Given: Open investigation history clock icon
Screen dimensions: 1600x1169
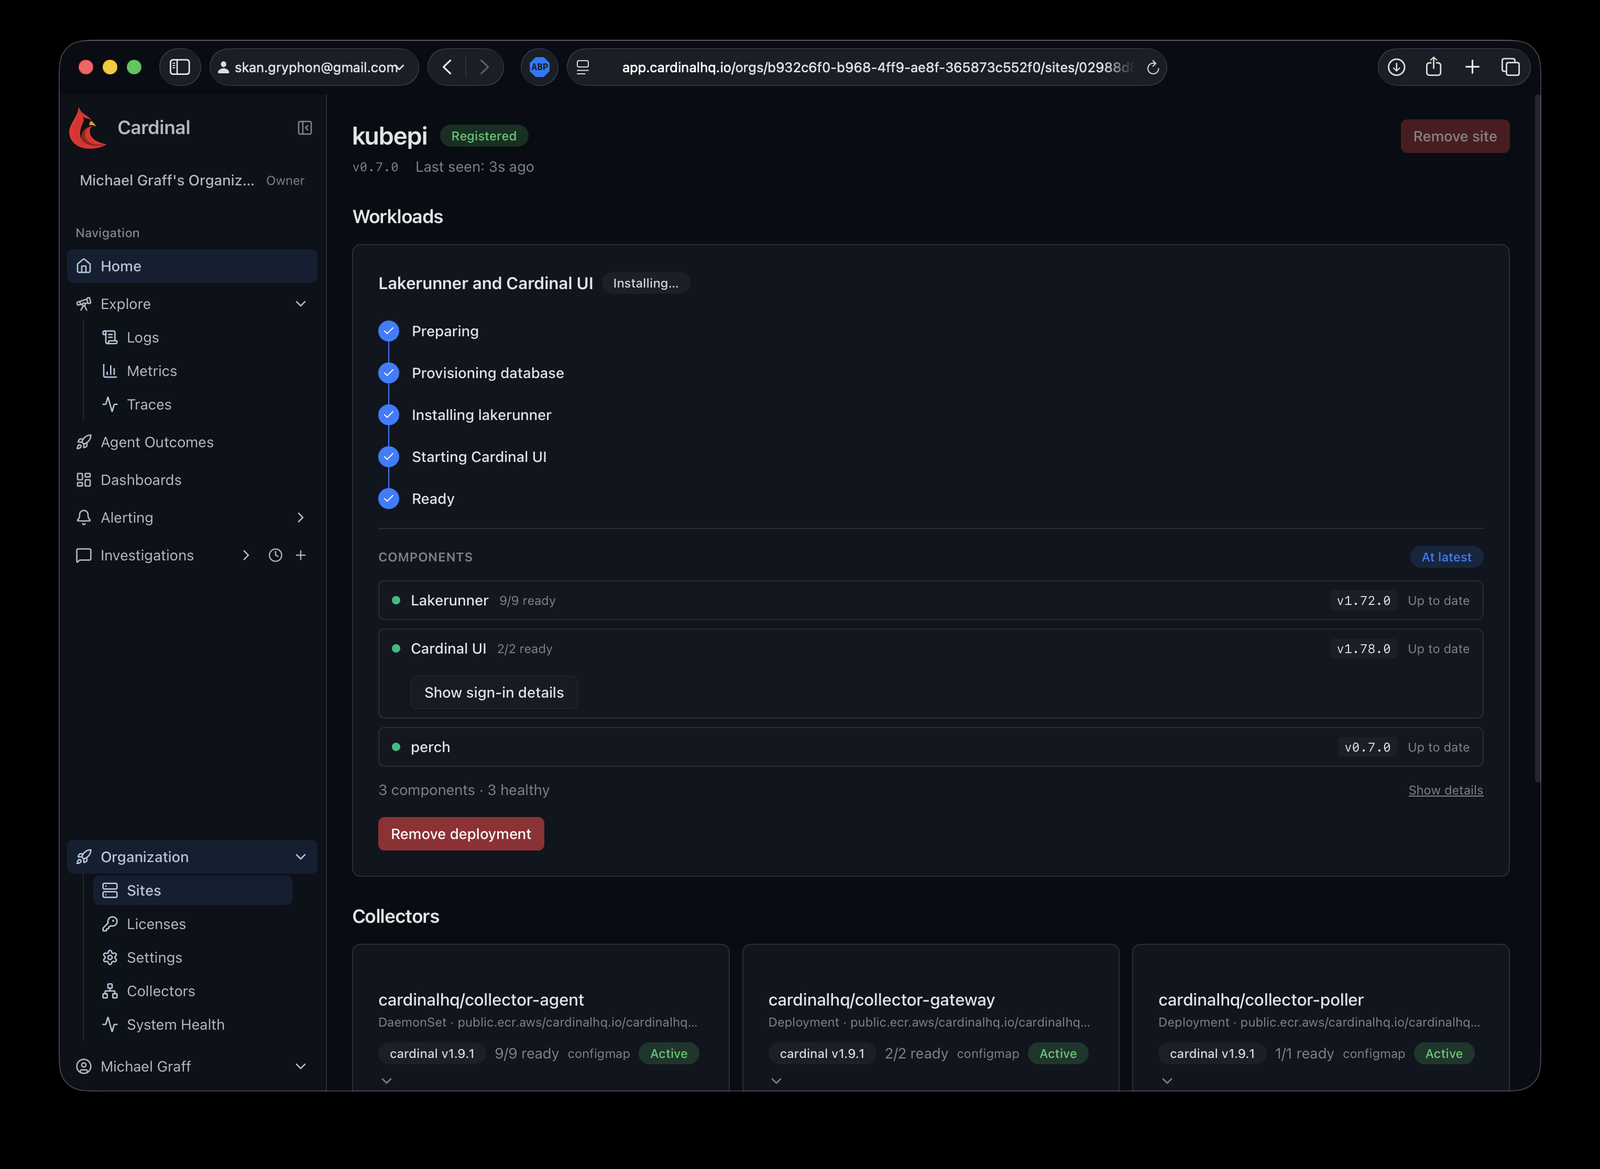Looking at the screenshot, I should (x=276, y=555).
